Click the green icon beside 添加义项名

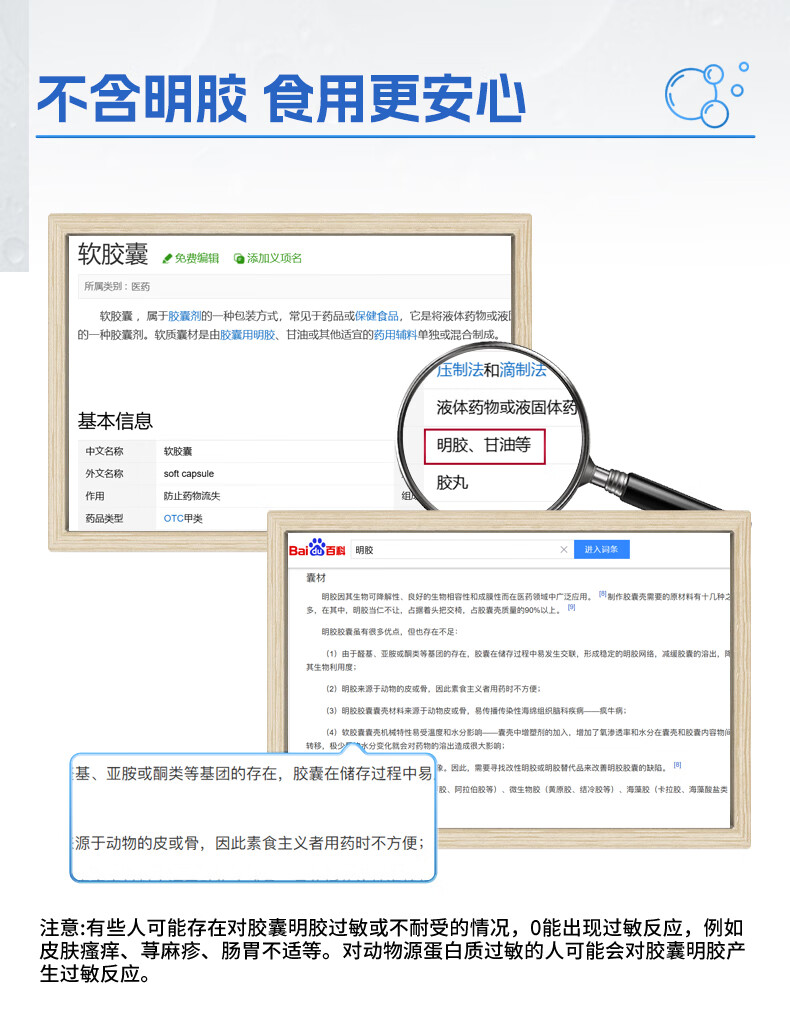click(x=239, y=259)
